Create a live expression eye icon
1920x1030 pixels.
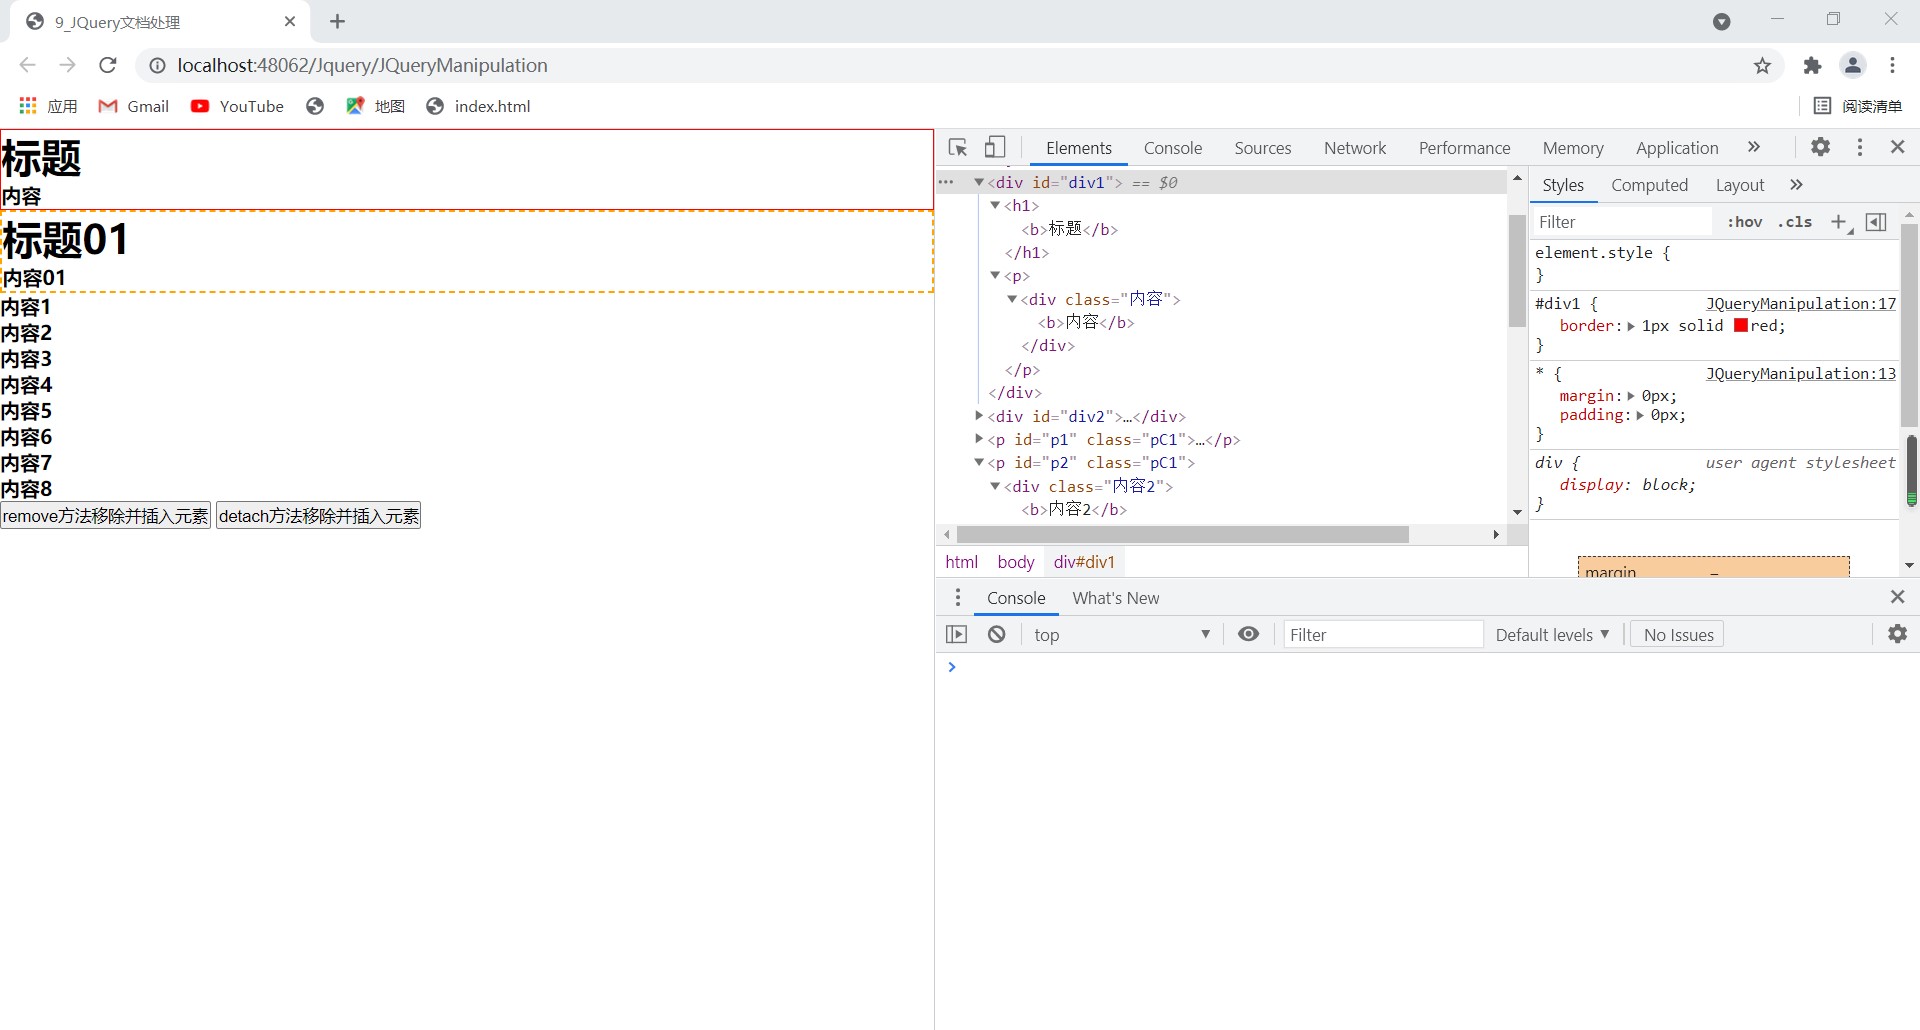[1249, 634]
